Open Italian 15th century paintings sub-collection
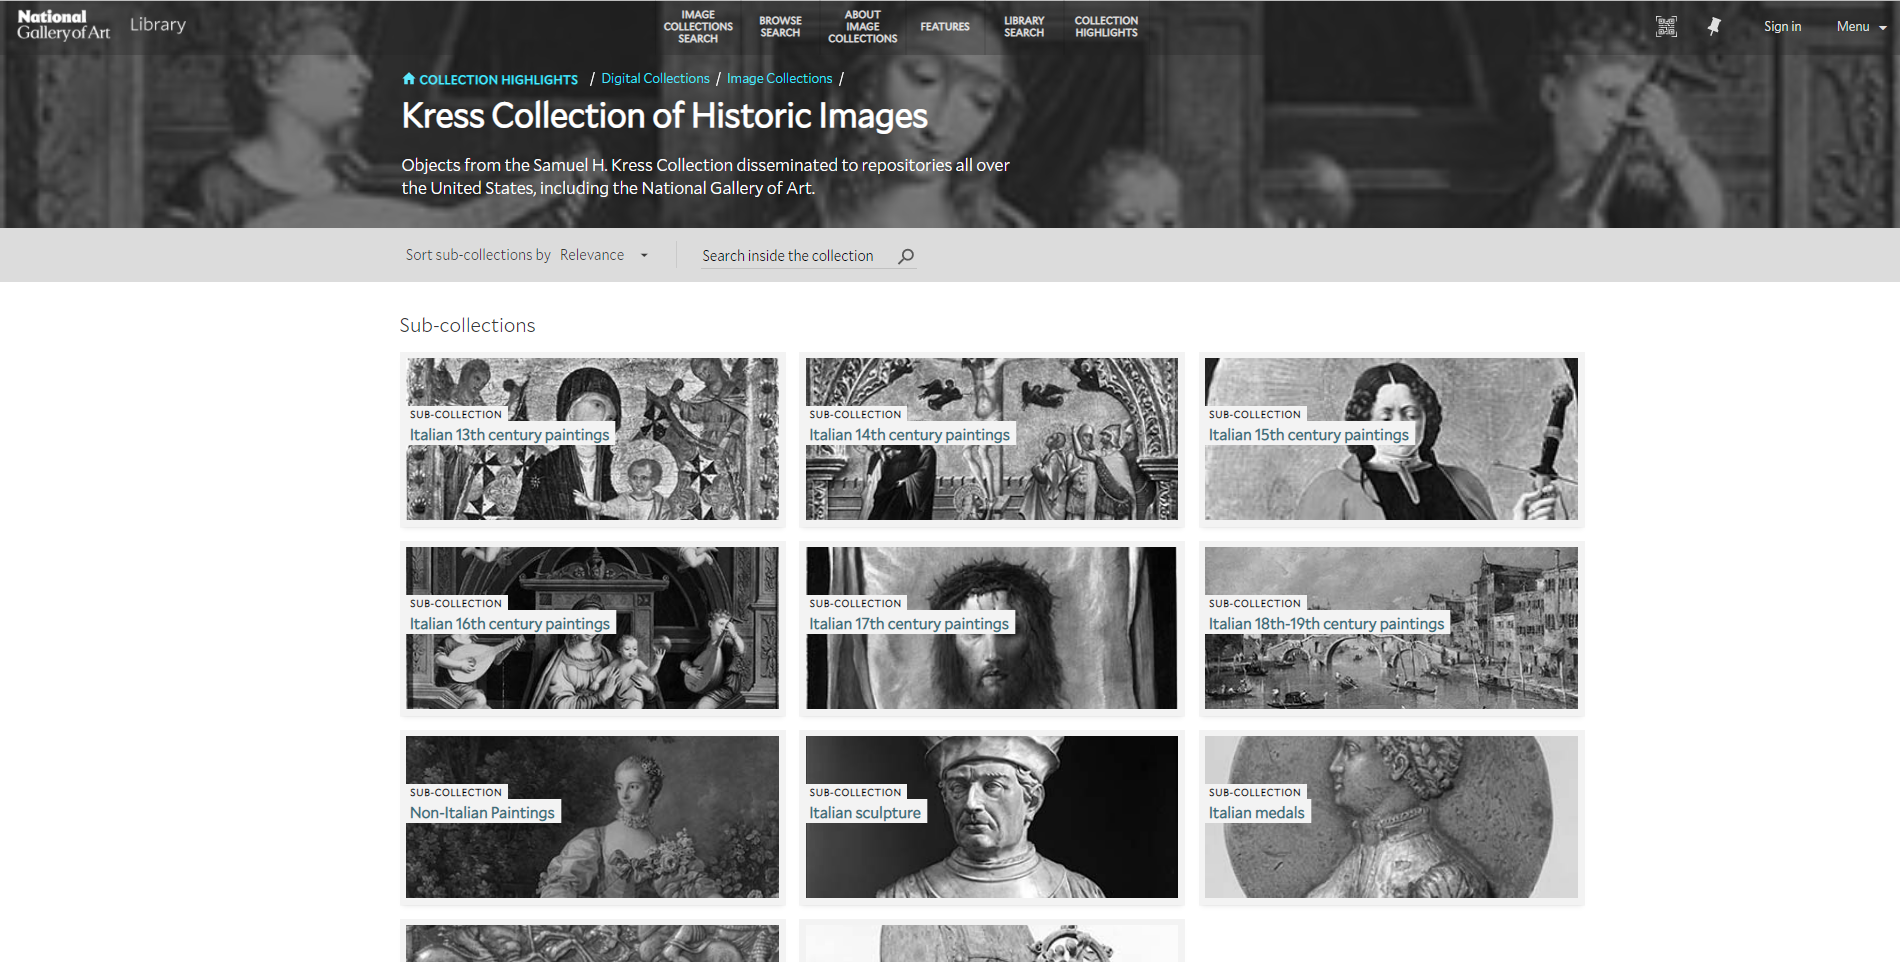1900x962 pixels. pos(1391,439)
